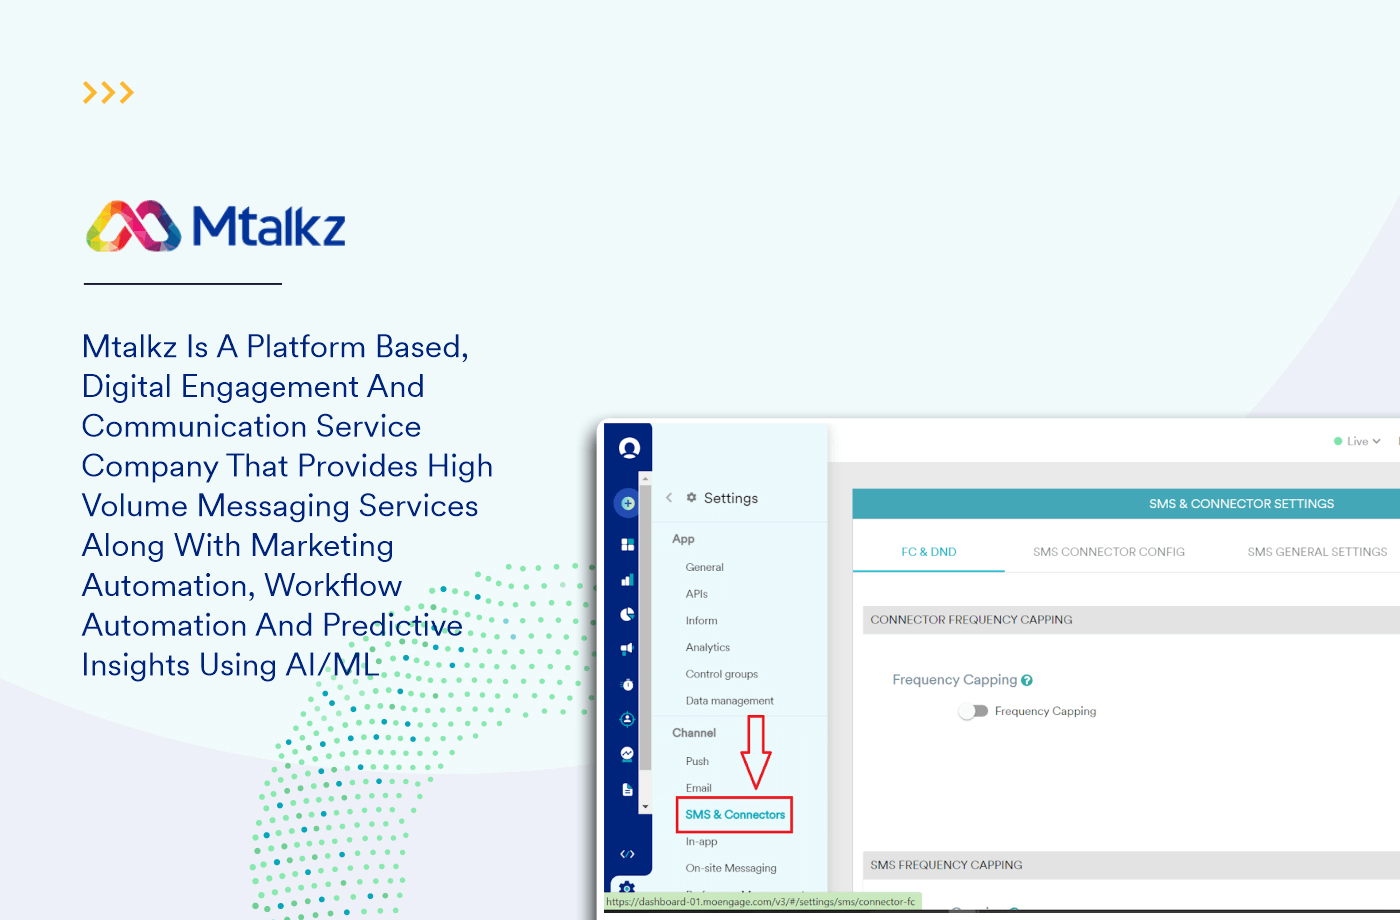The height and width of the screenshot is (920, 1400).
Task: Open the dashboard tiles icon in sidebar
Action: pyautogui.click(x=628, y=544)
